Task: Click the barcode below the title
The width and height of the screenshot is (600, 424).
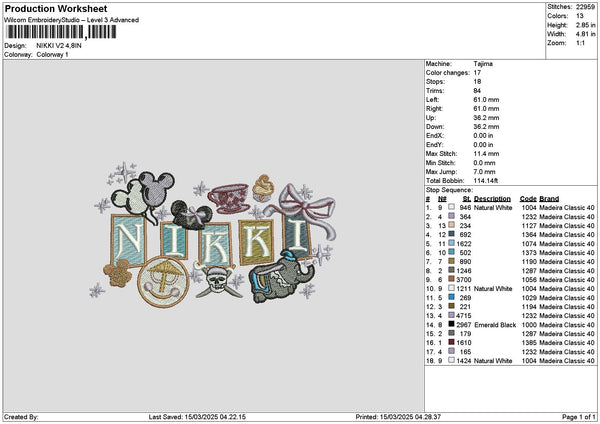Action: [x=61, y=32]
